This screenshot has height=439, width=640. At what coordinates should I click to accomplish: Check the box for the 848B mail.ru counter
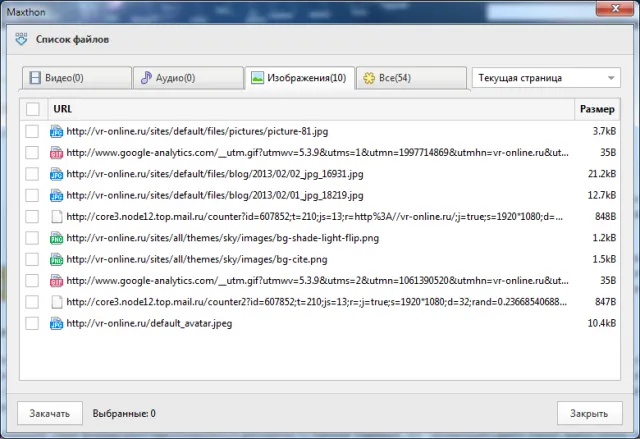(x=32, y=217)
